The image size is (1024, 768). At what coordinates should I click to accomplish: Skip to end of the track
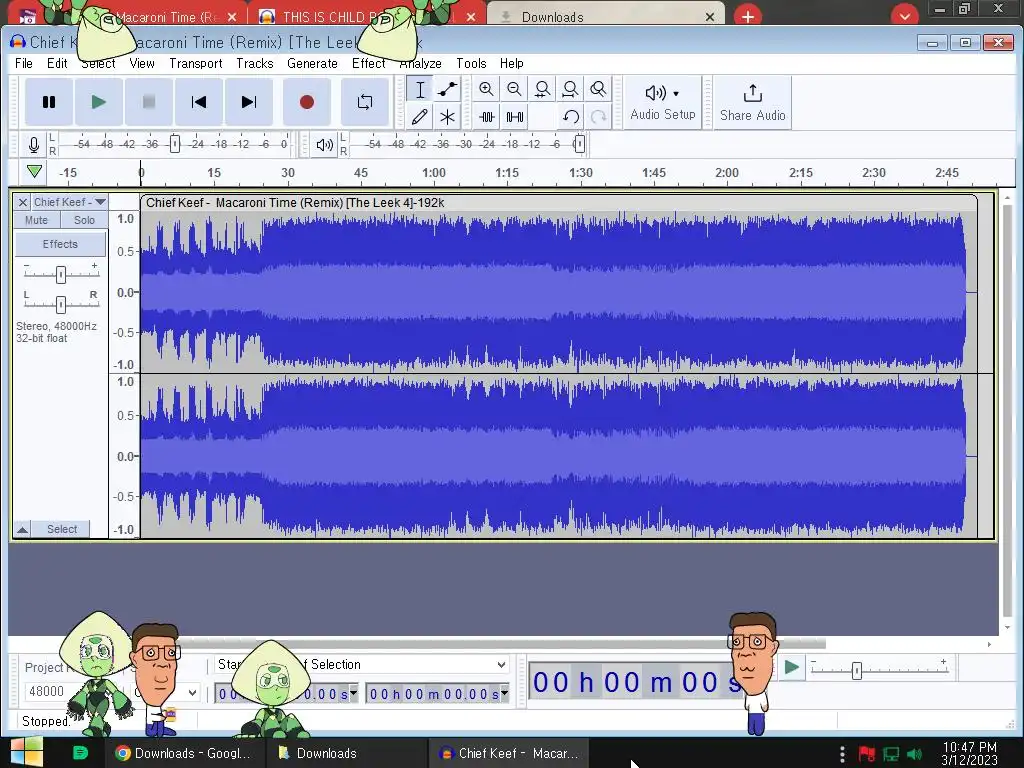[x=249, y=102]
